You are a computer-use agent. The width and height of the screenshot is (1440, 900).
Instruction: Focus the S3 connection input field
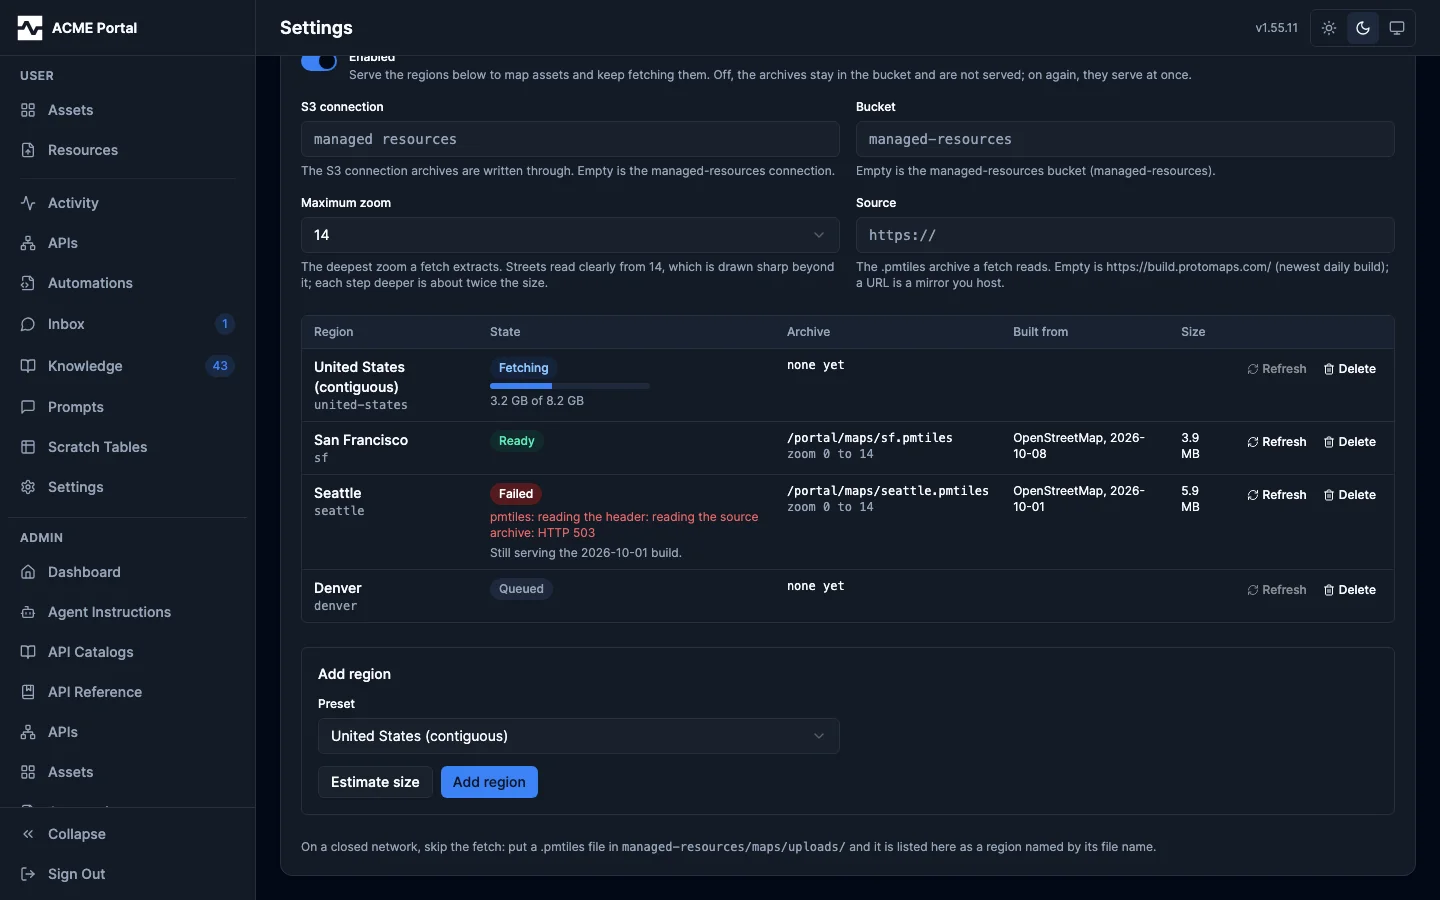click(x=570, y=139)
